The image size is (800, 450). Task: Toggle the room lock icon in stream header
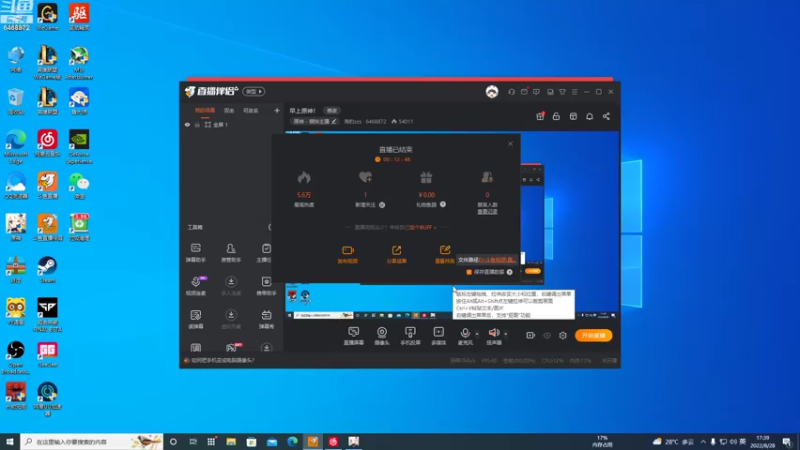point(556,116)
